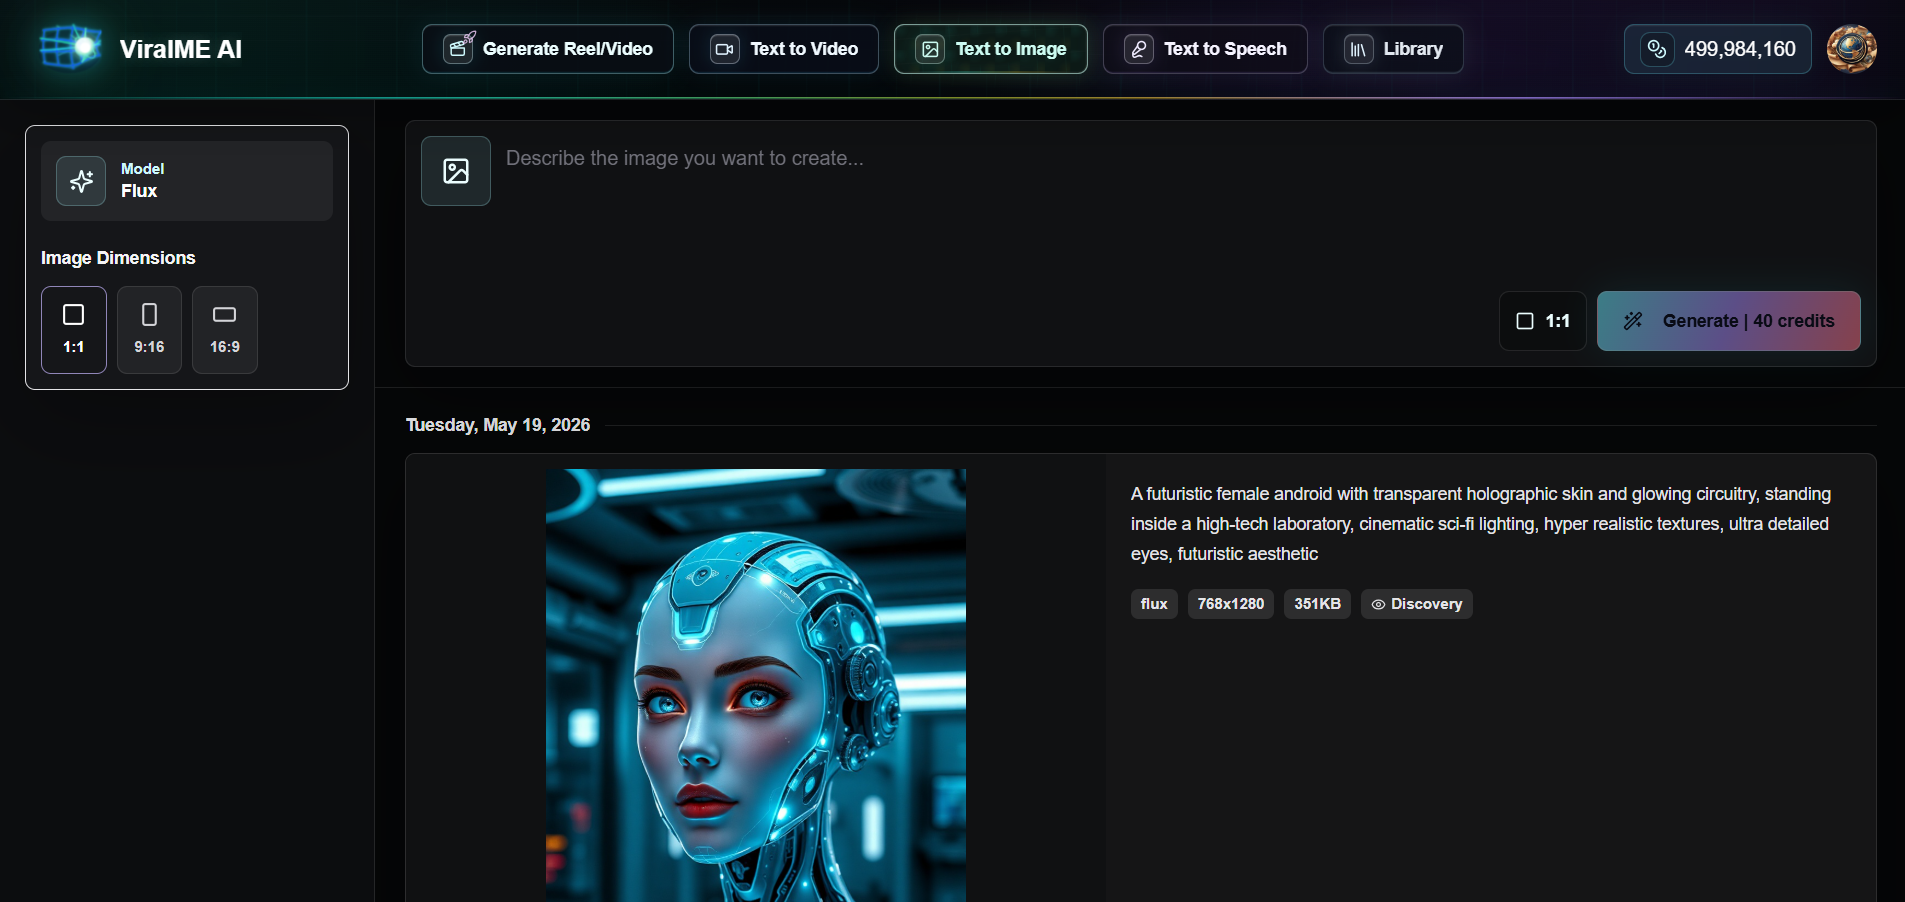Select the 1:1 square image dimension

point(74,330)
